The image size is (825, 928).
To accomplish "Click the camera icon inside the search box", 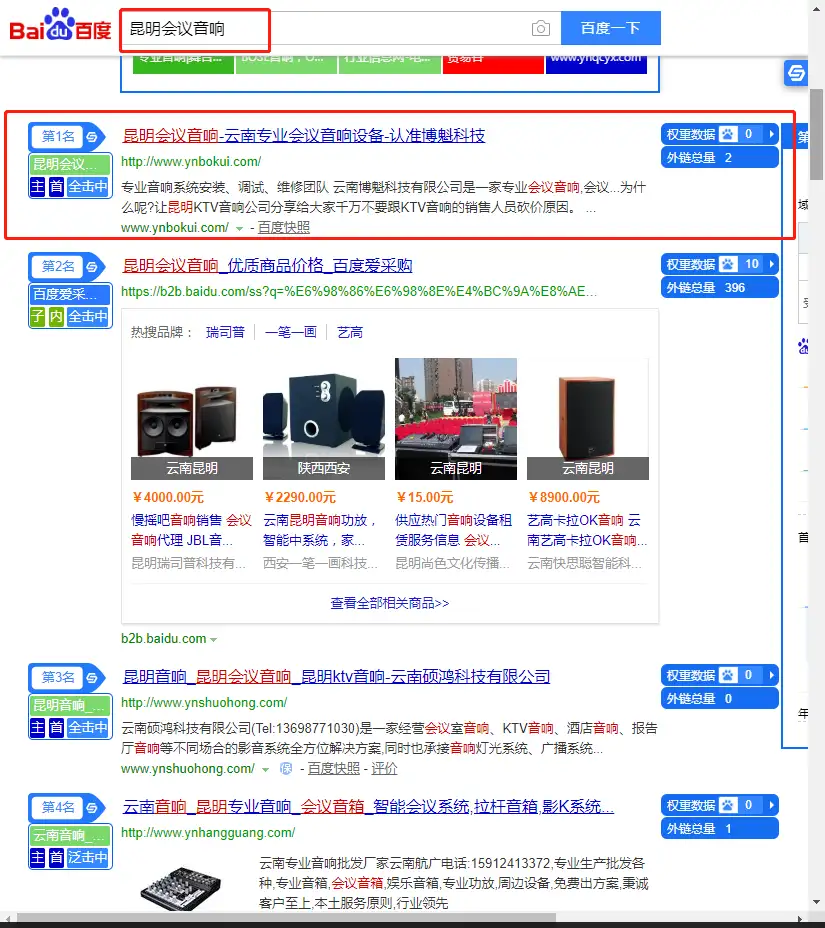I will (x=541, y=29).
